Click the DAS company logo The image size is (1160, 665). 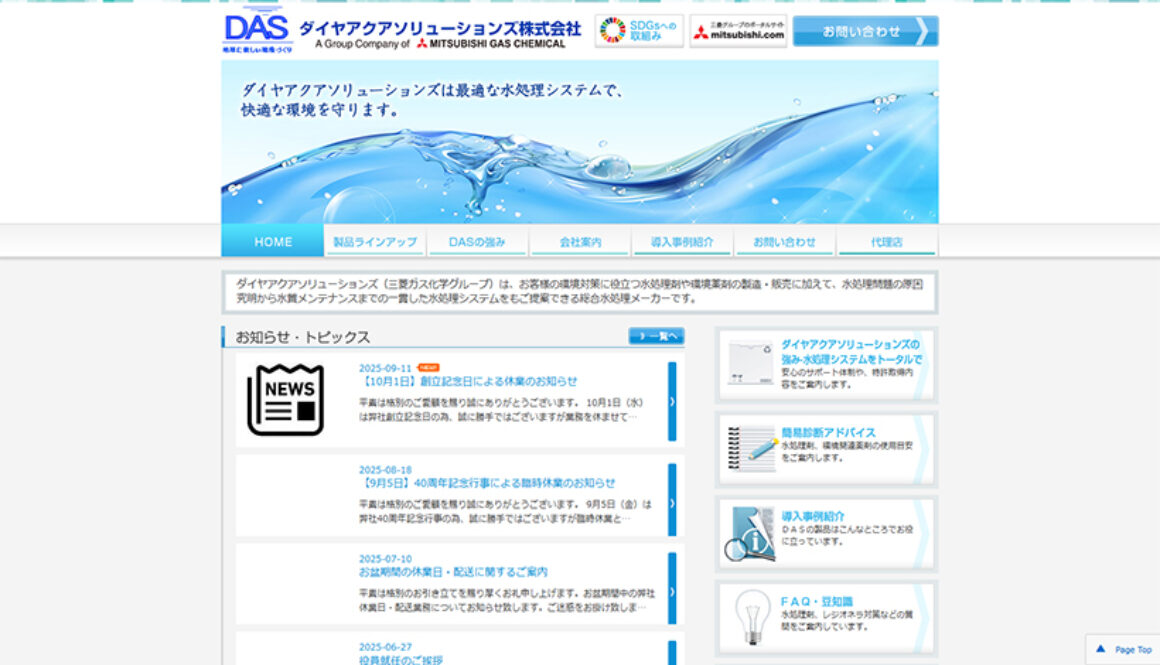tap(257, 31)
